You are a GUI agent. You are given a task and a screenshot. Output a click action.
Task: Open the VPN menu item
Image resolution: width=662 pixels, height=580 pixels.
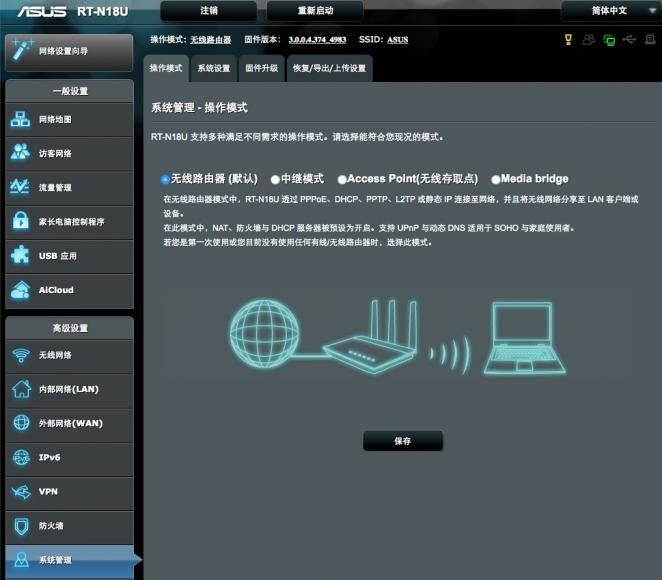point(70,492)
